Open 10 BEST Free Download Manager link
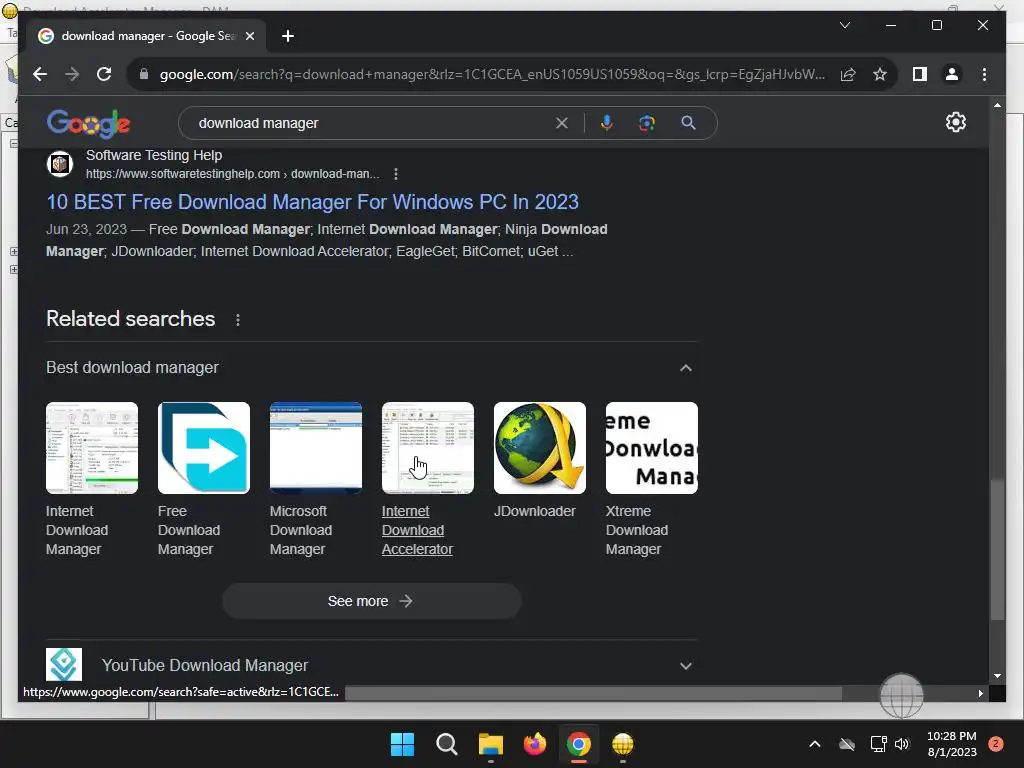This screenshot has height=768, width=1024. click(312, 202)
